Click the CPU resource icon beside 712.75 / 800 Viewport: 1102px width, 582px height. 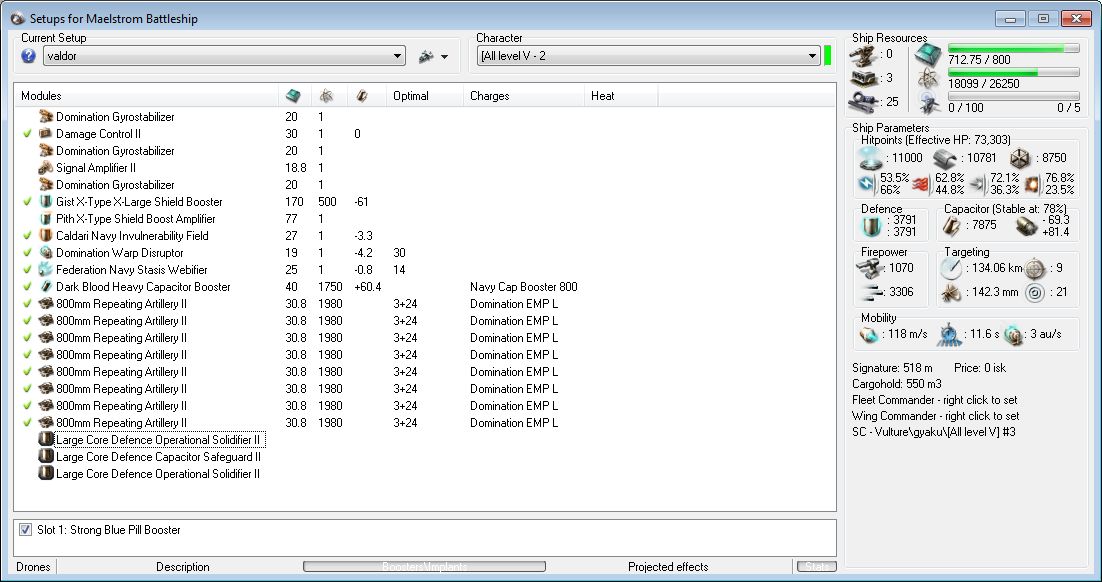[x=928, y=54]
